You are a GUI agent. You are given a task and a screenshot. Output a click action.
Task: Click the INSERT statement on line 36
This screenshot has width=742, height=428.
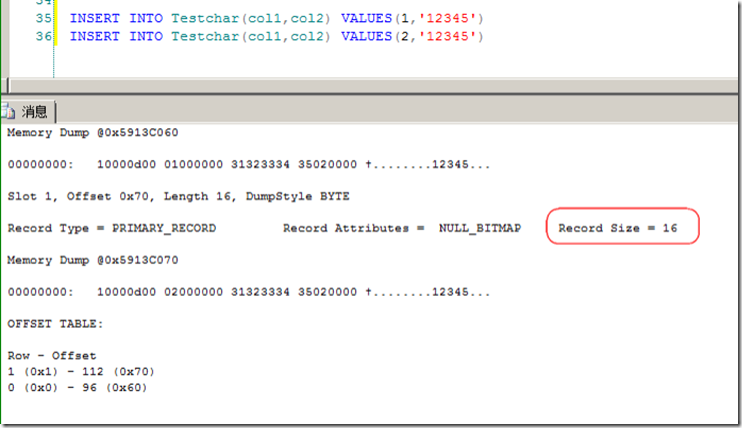[x=277, y=36]
